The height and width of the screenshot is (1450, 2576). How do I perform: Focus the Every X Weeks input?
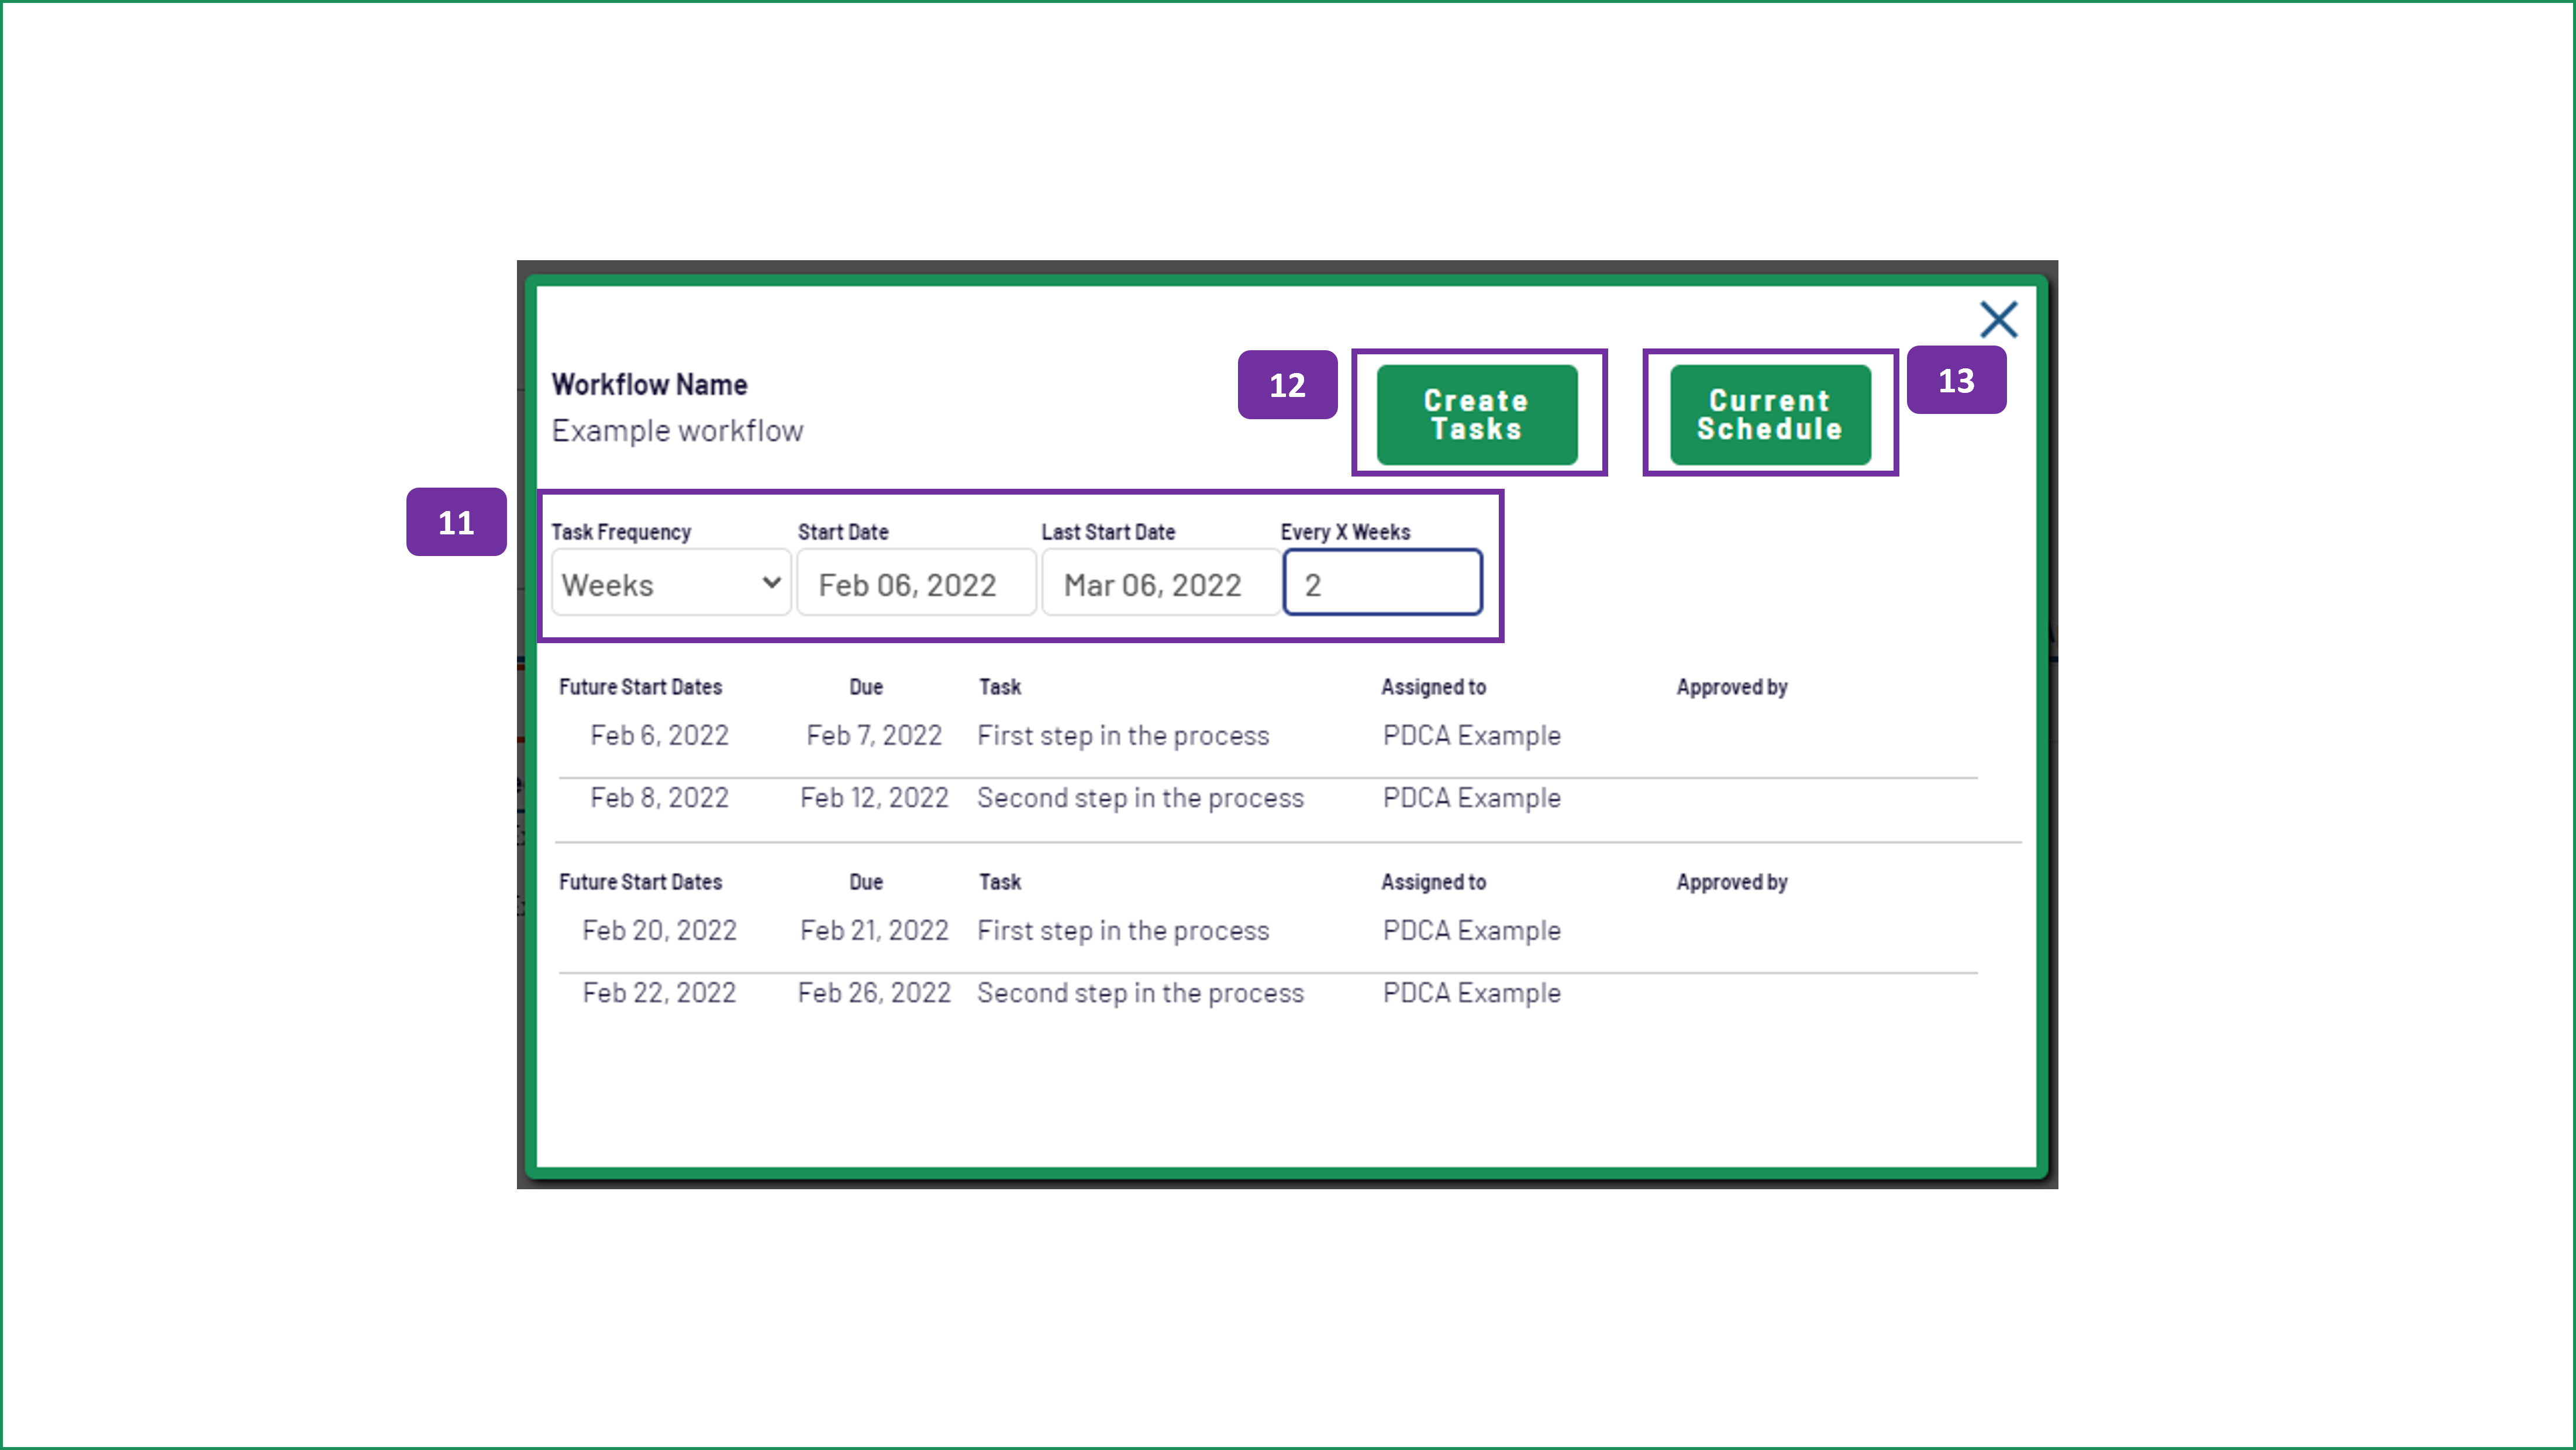coord(1382,583)
